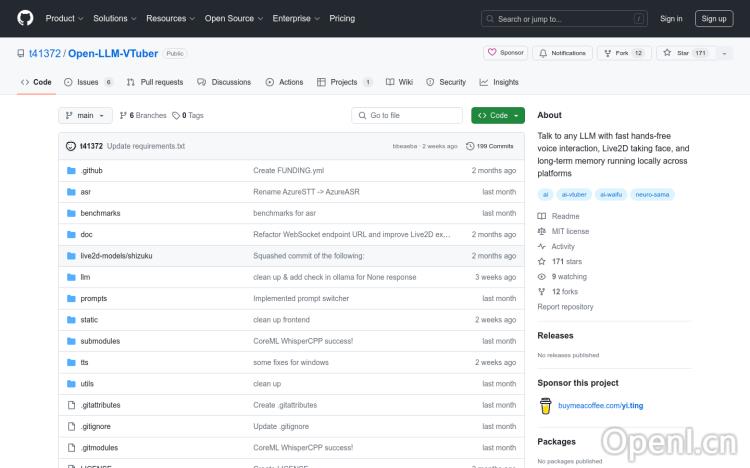Click the Go to file search field
Screen dimensions: 750x468
(x=407, y=115)
